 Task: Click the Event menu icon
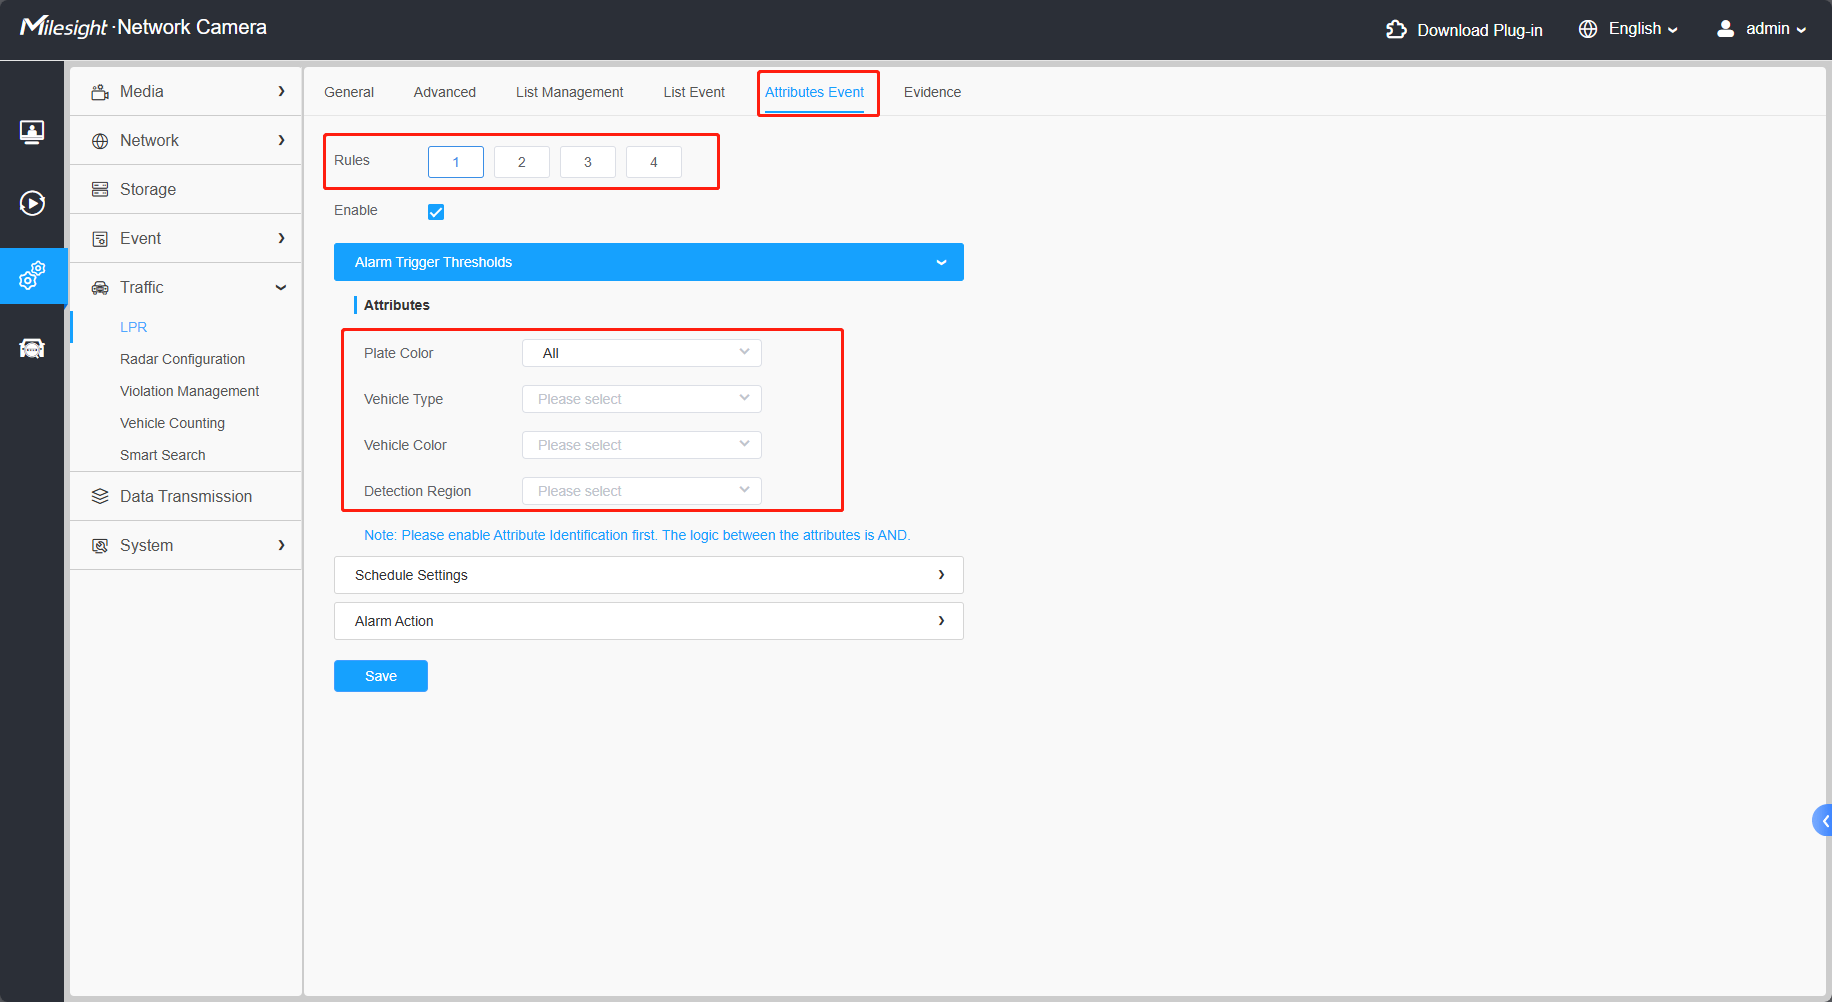coord(100,239)
